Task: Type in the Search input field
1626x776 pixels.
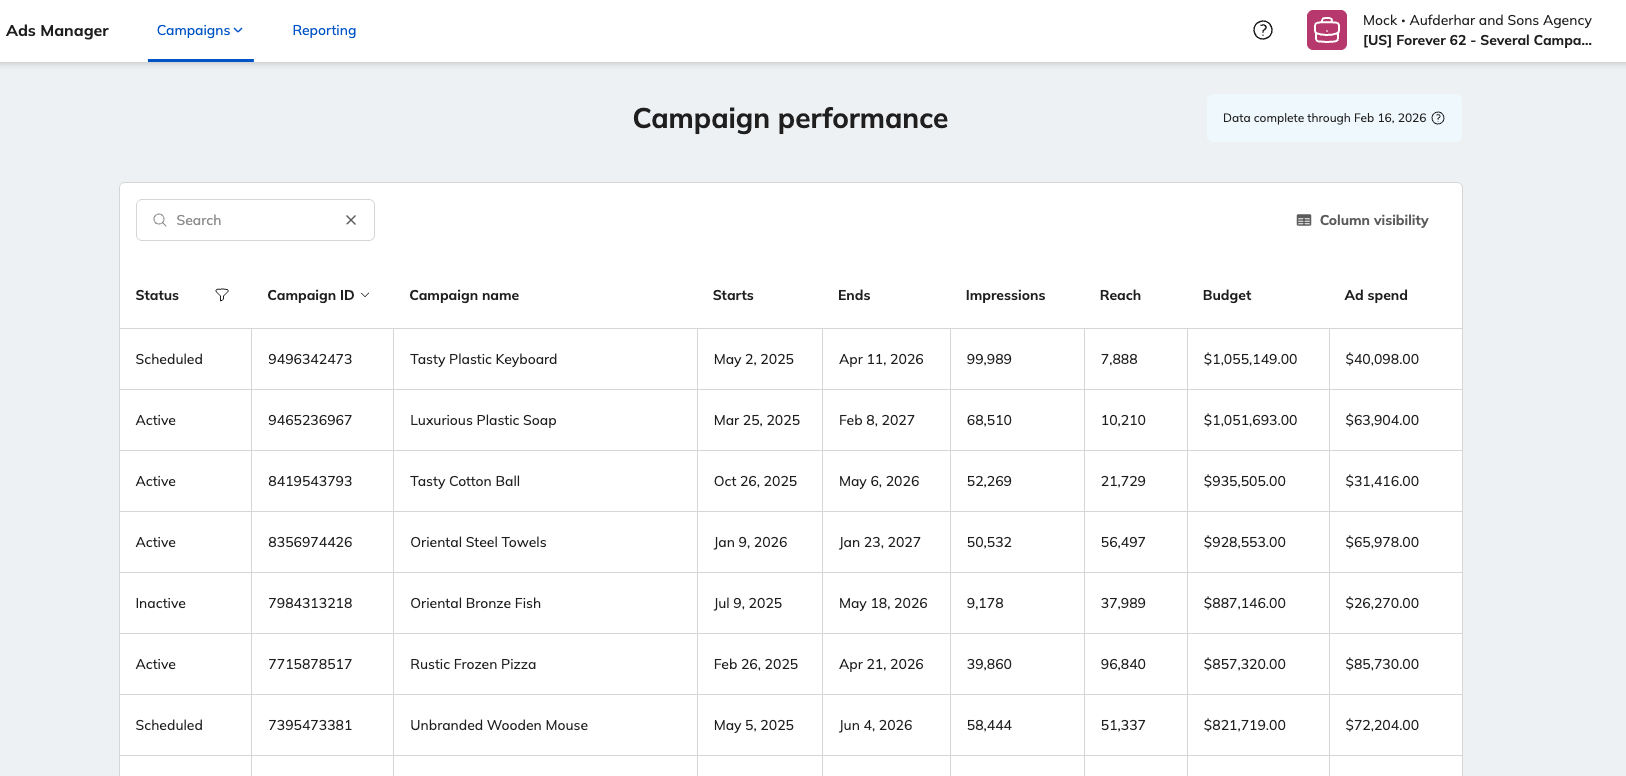Action: [x=255, y=220]
